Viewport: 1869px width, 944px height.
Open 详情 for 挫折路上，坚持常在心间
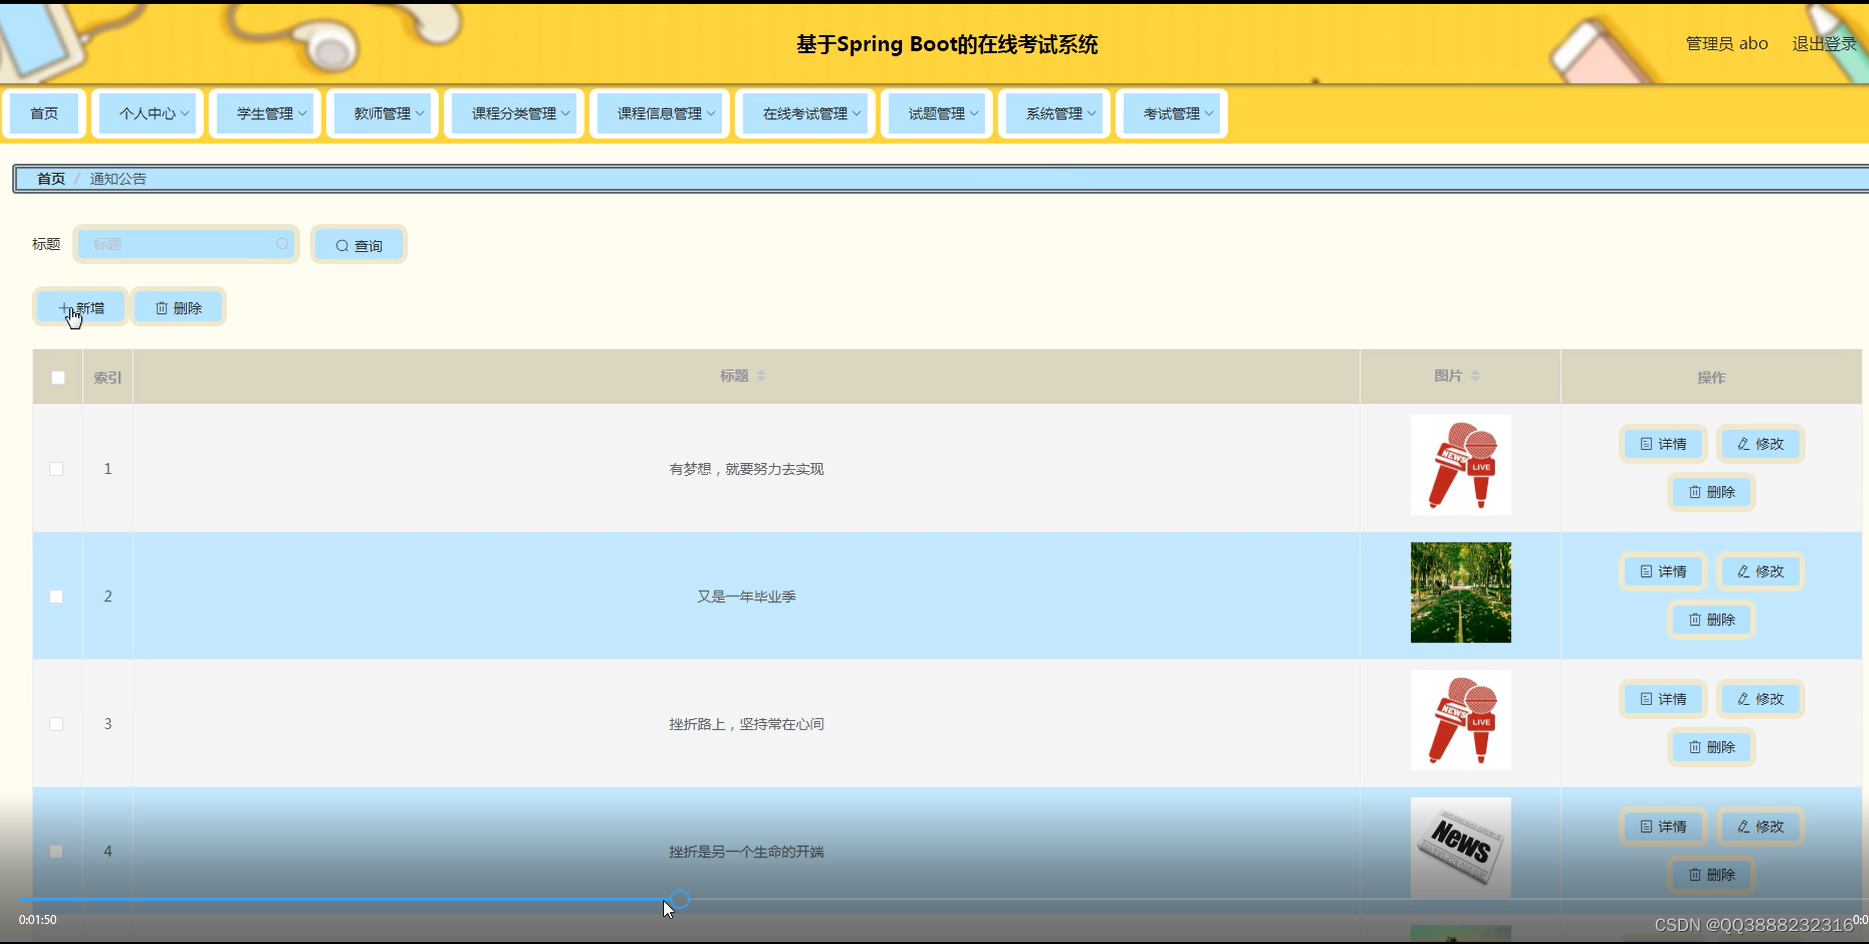click(1663, 699)
